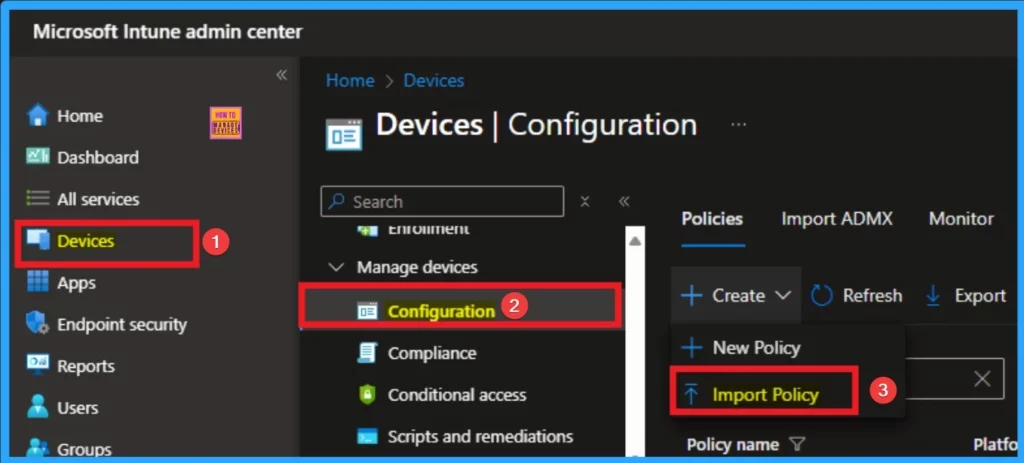
Task: Open Compliance in the Devices menu
Action: [x=432, y=353]
